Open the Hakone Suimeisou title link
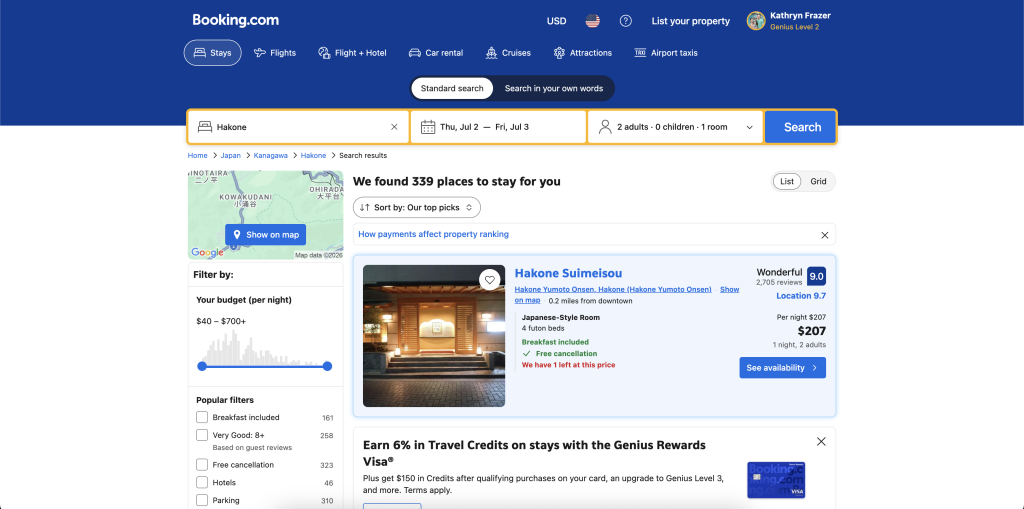 click(x=568, y=273)
